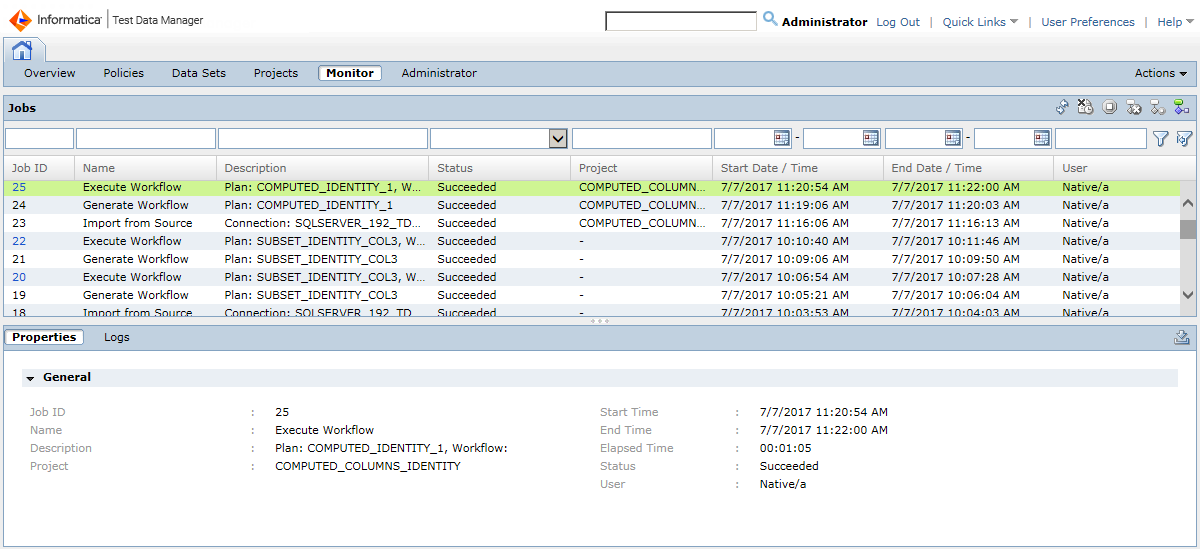Open the Data Sets tab
The width and height of the screenshot is (1200, 549).
coord(199,73)
